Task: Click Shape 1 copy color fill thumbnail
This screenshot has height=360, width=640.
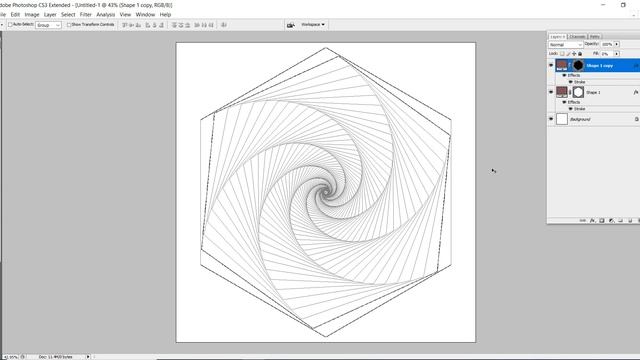Action: [x=562, y=65]
